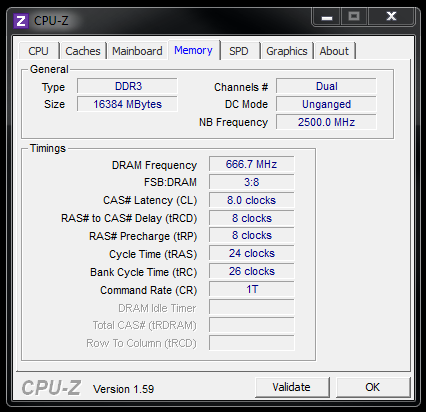Click the "Timings" group heading
426x412 pixels.
pyautogui.click(x=48, y=148)
